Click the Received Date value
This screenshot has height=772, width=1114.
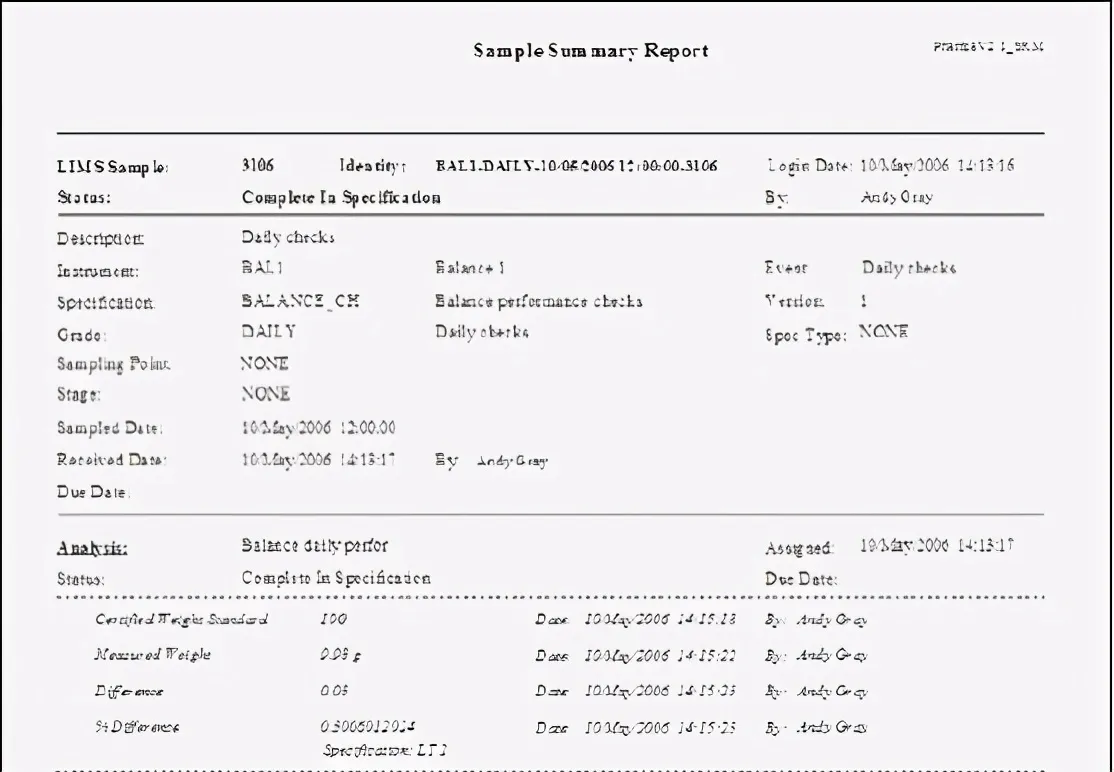318,460
